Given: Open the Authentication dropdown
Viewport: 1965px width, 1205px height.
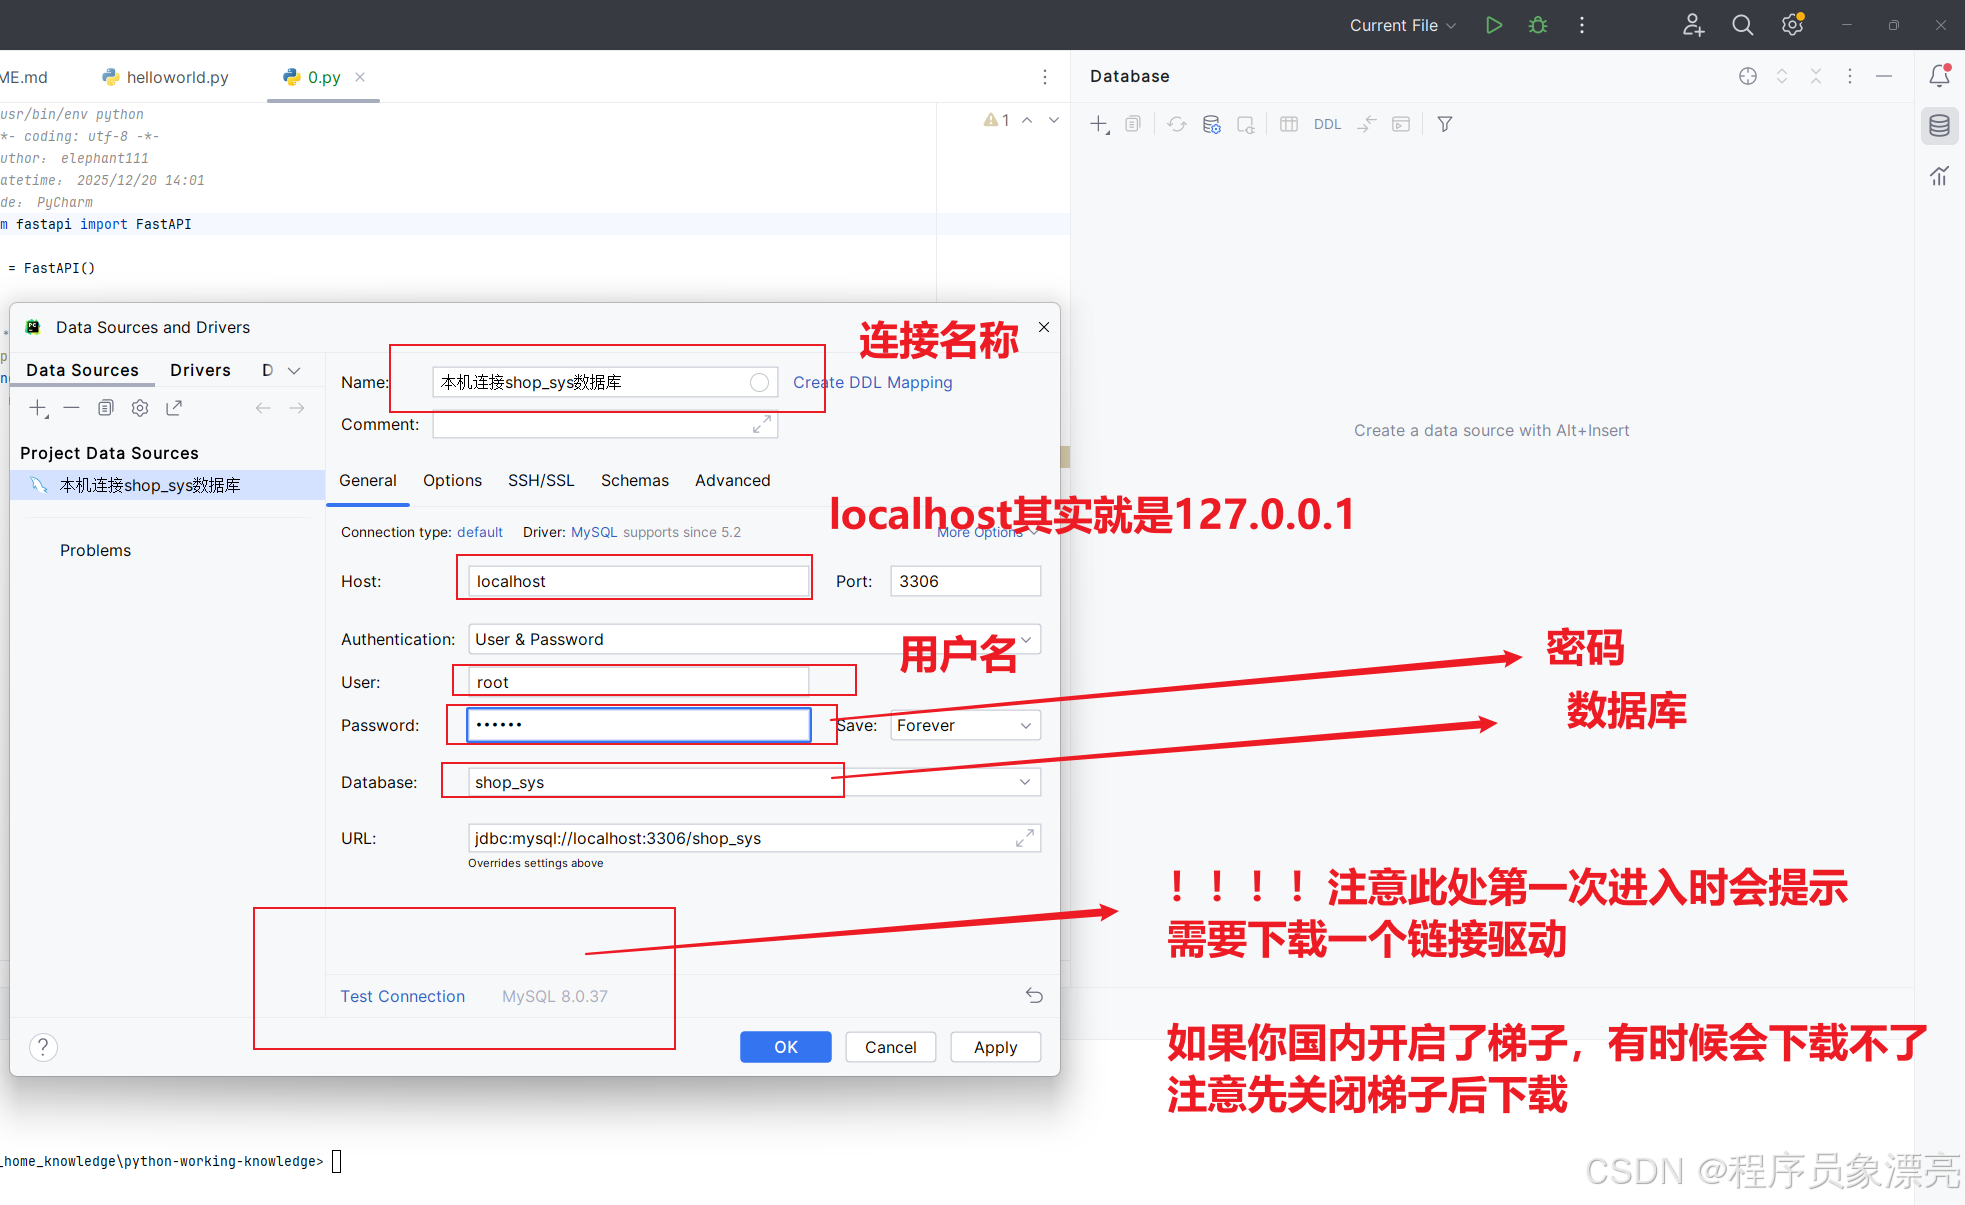Looking at the screenshot, I should tap(1025, 639).
